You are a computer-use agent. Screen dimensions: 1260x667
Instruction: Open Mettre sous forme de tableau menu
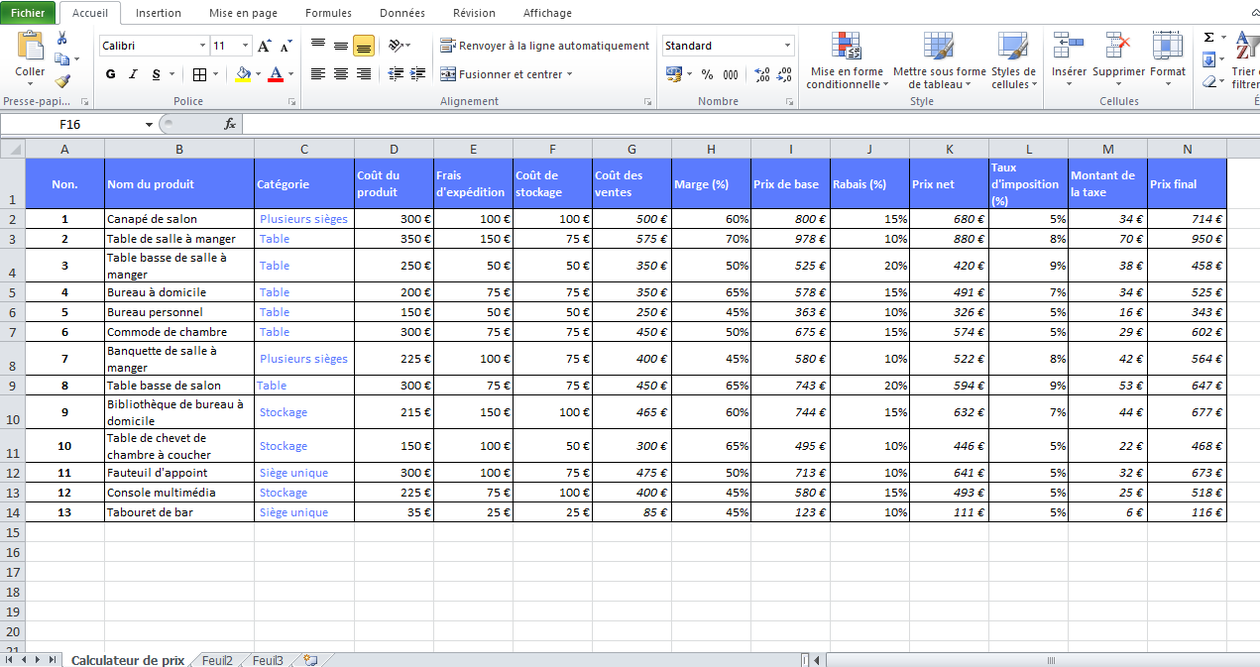coord(939,60)
